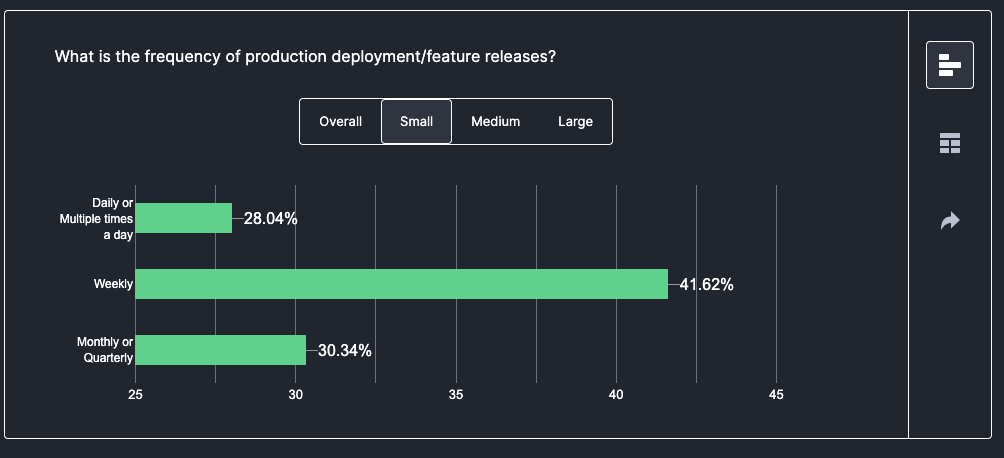The width and height of the screenshot is (1004, 458).
Task: Select the Overall segment
Action: pyautogui.click(x=340, y=122)
